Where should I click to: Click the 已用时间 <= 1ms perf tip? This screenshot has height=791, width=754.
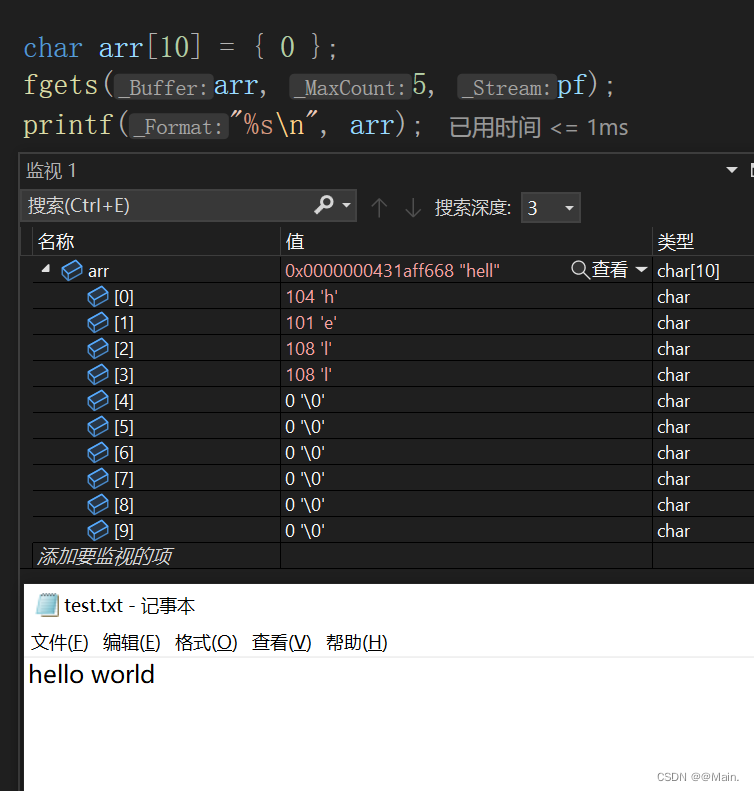(x=539, y=127)
